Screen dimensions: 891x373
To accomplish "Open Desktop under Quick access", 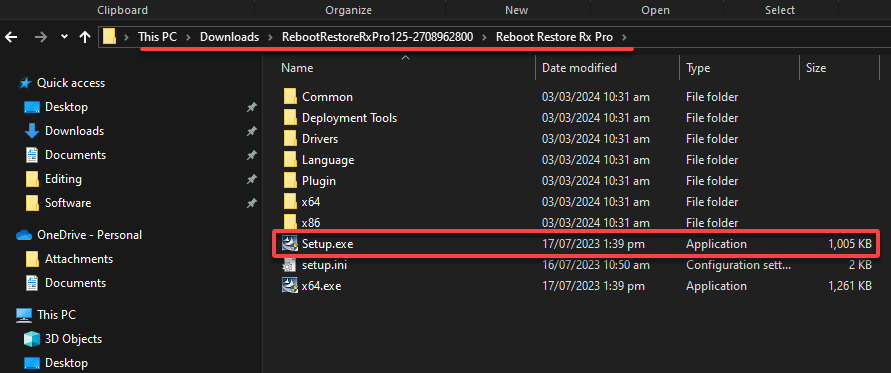I will click(x=66, y=107).
